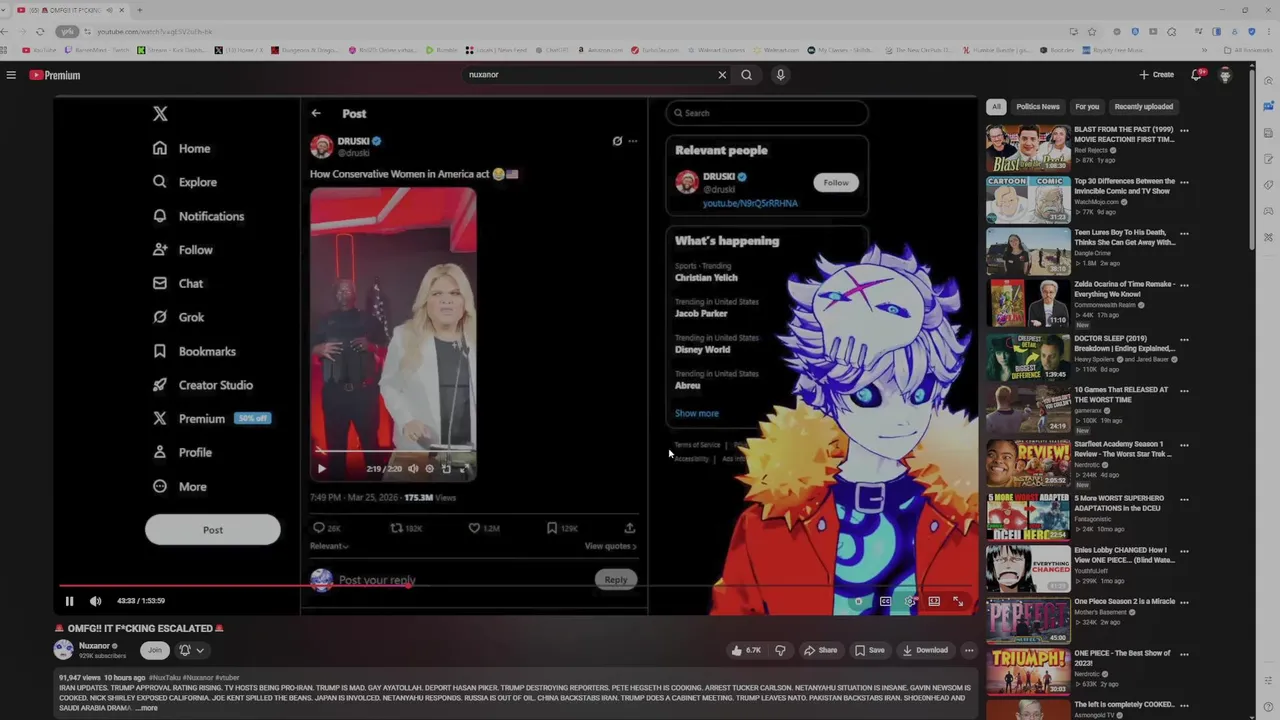
Task: Select the 'All' filter chip
Action: [996, 107]
